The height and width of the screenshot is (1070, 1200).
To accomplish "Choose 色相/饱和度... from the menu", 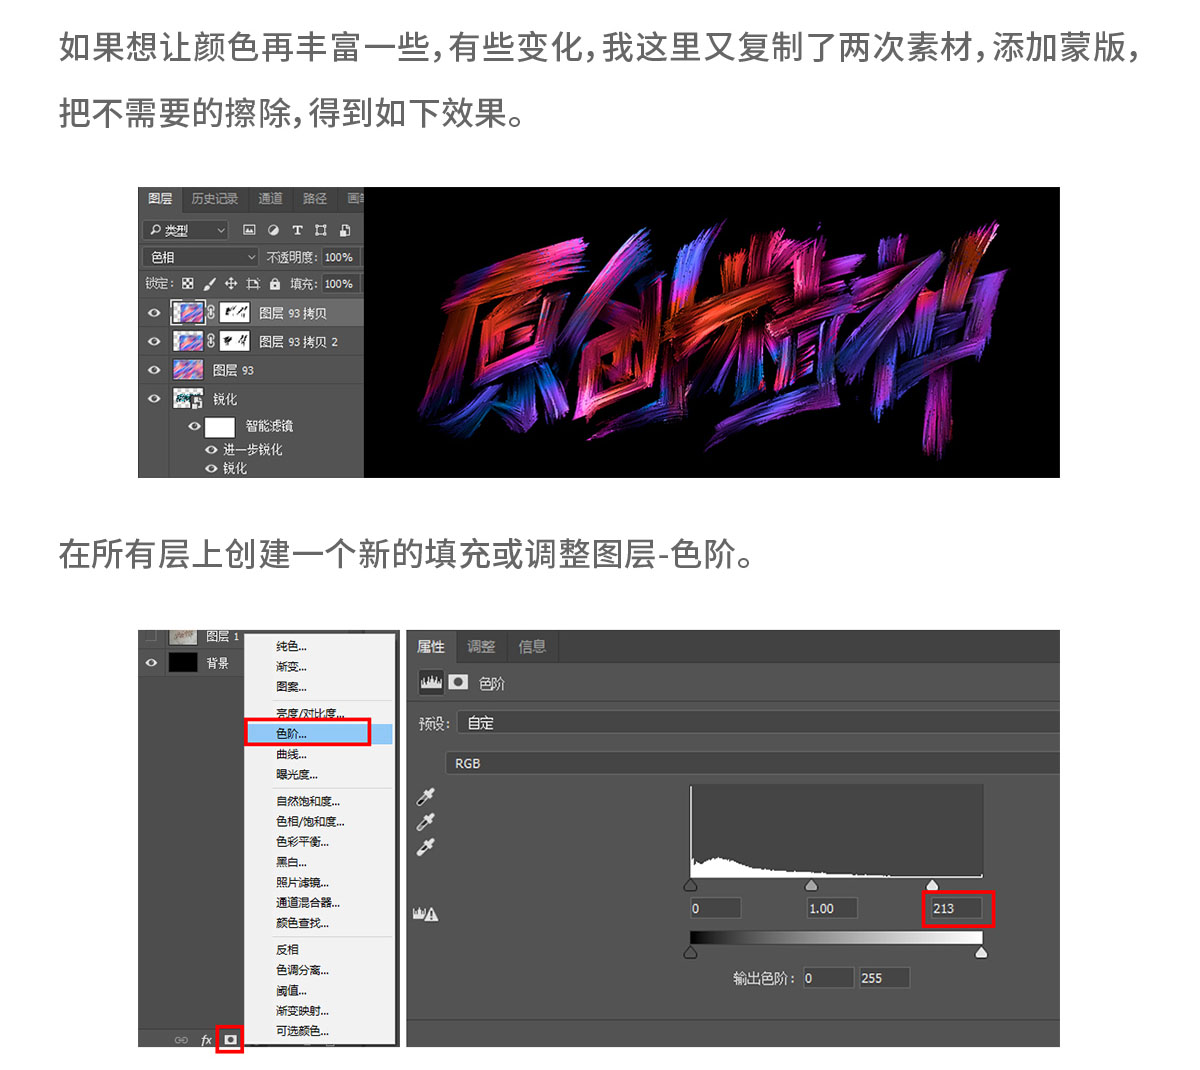I will tap(320, 821).
